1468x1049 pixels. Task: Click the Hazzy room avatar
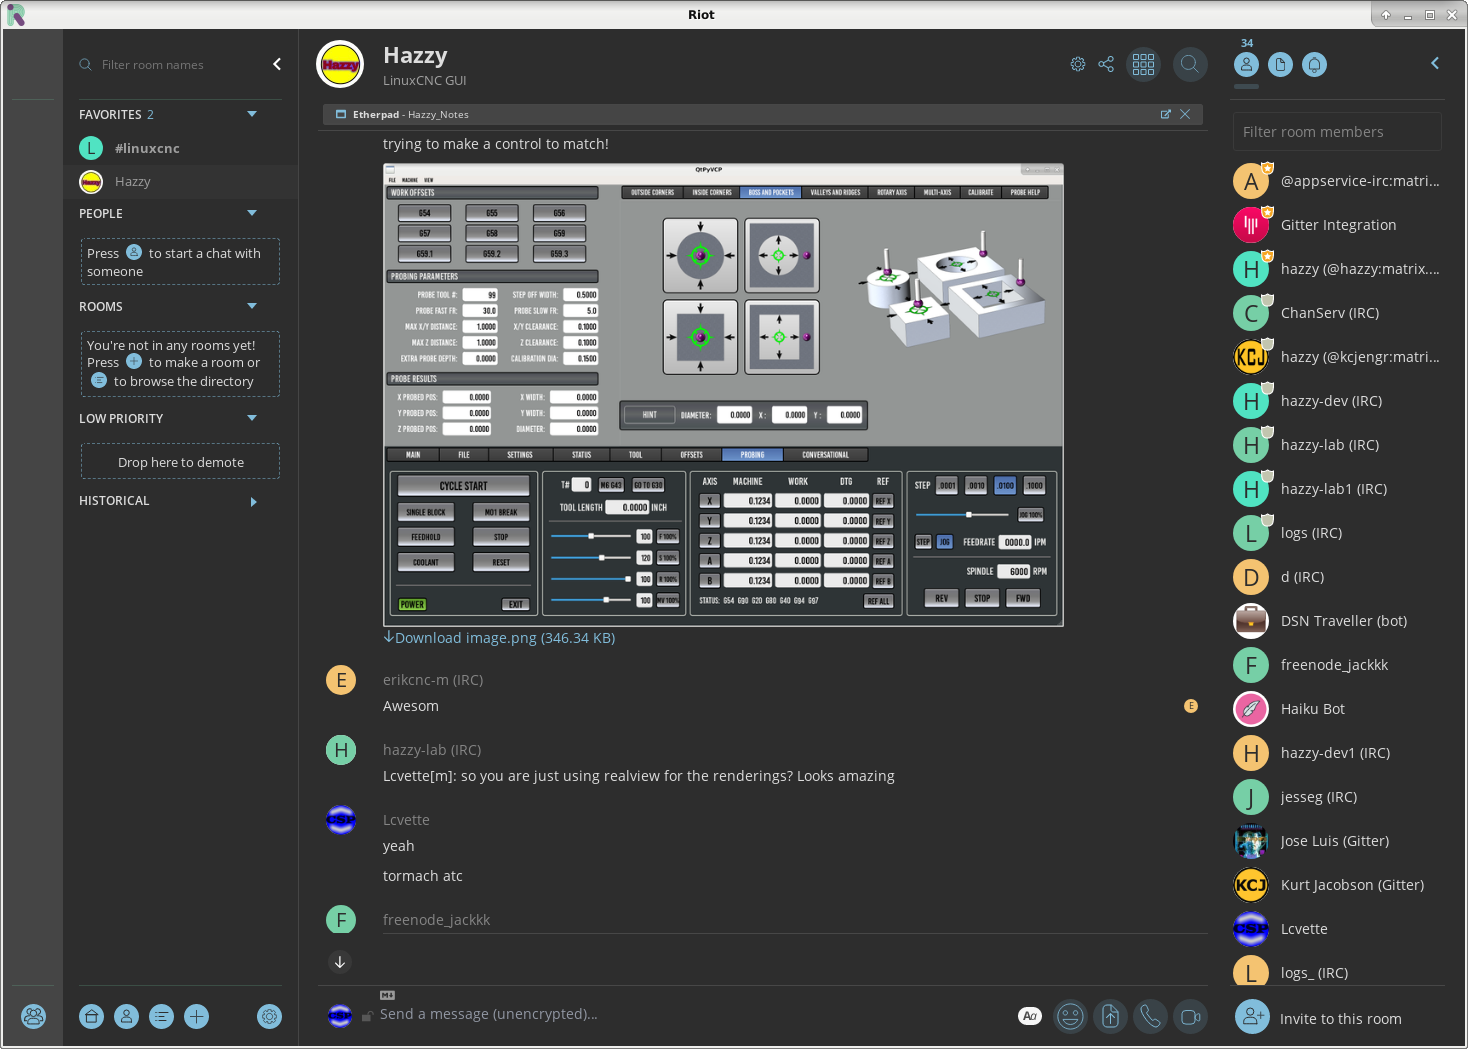point(340,64)
